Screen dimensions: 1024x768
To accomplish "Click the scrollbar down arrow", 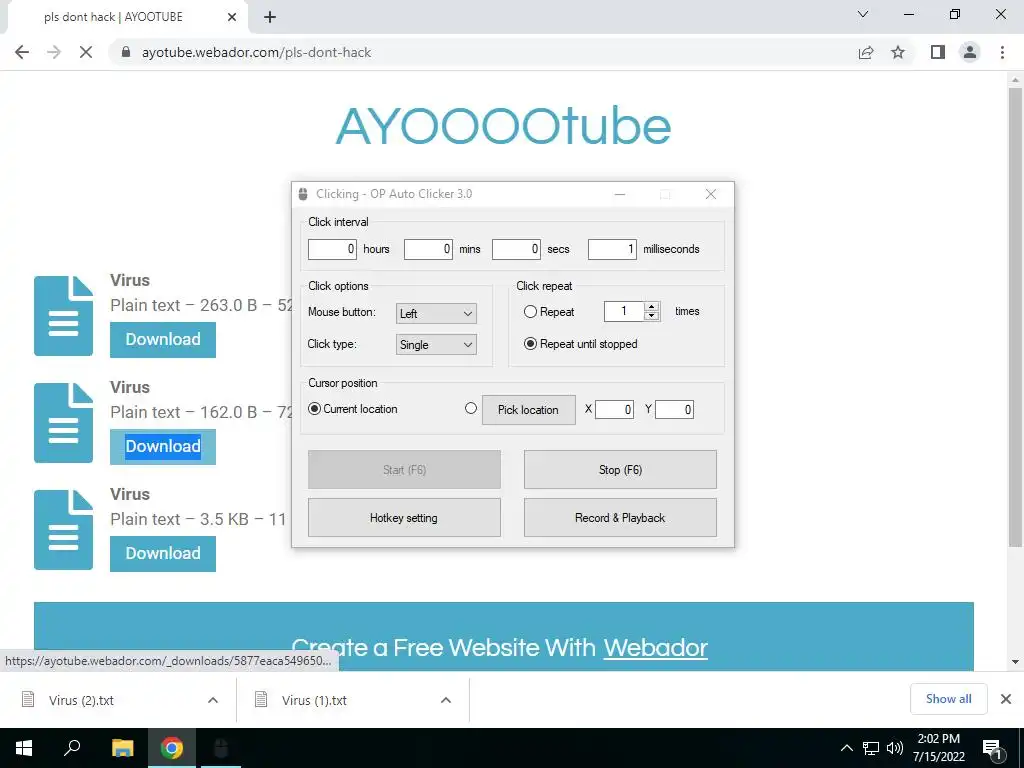I will (x=1015, y=662).
